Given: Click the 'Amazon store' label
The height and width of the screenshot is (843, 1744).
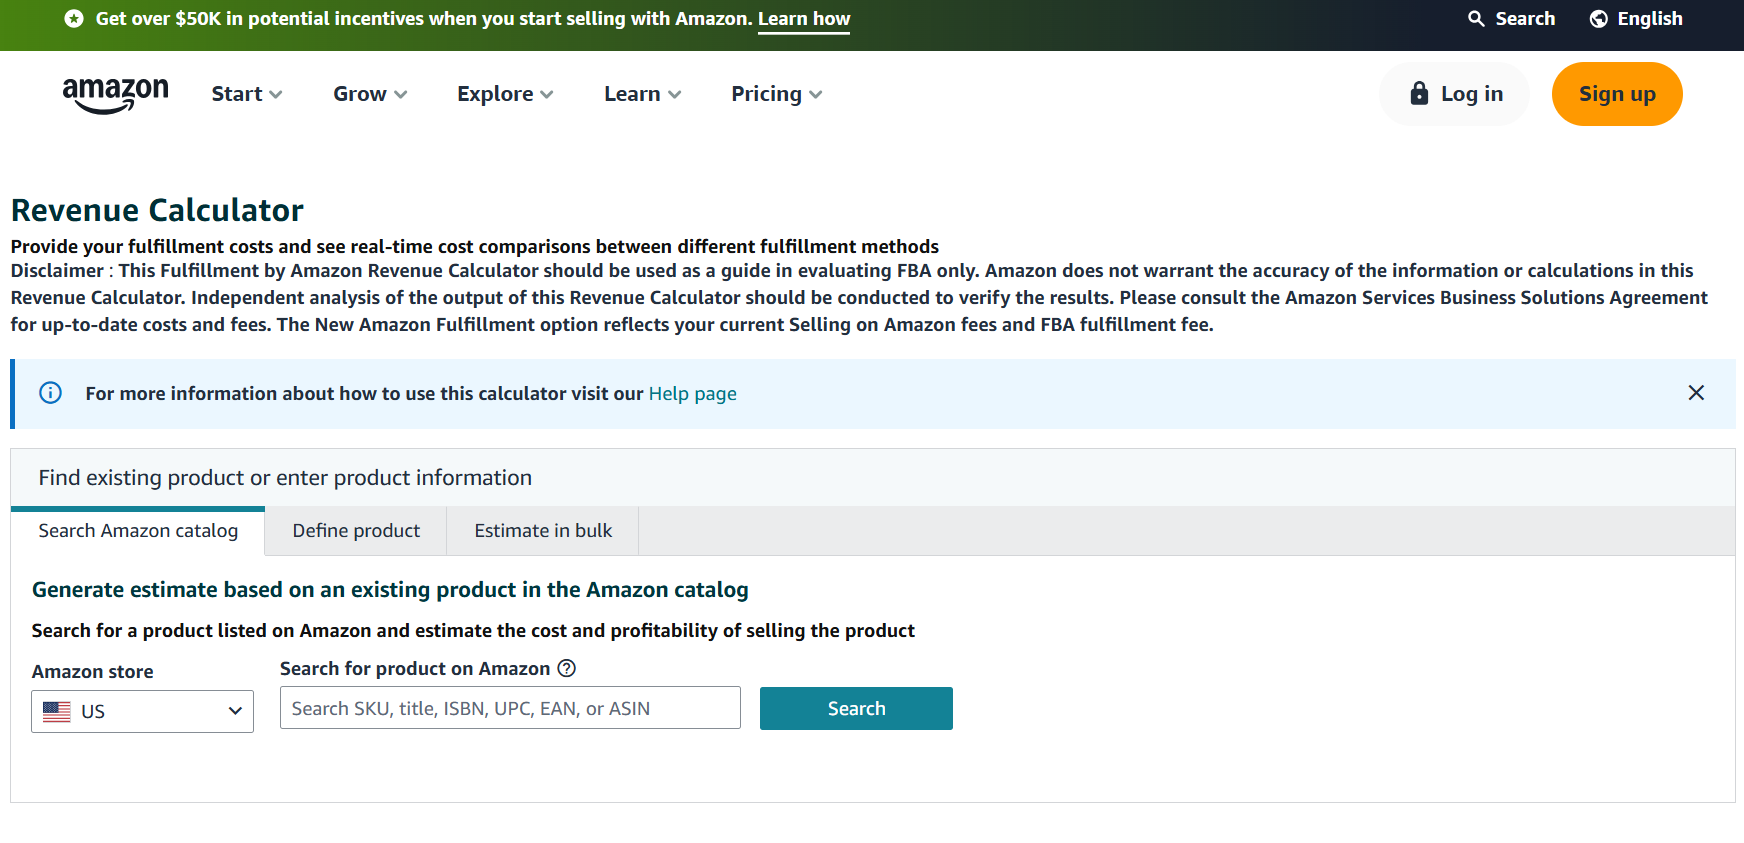Looking at the screenshot, I should [x=92, y=672].
